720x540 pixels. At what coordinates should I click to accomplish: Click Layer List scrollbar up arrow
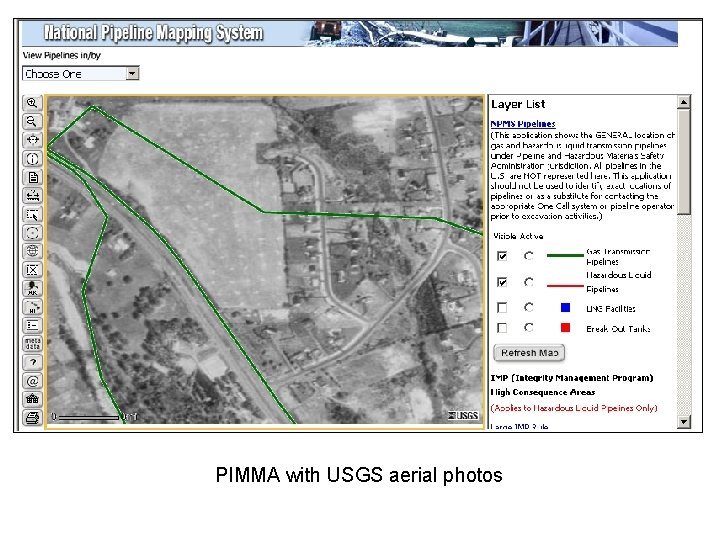click(x=684, y=102)
